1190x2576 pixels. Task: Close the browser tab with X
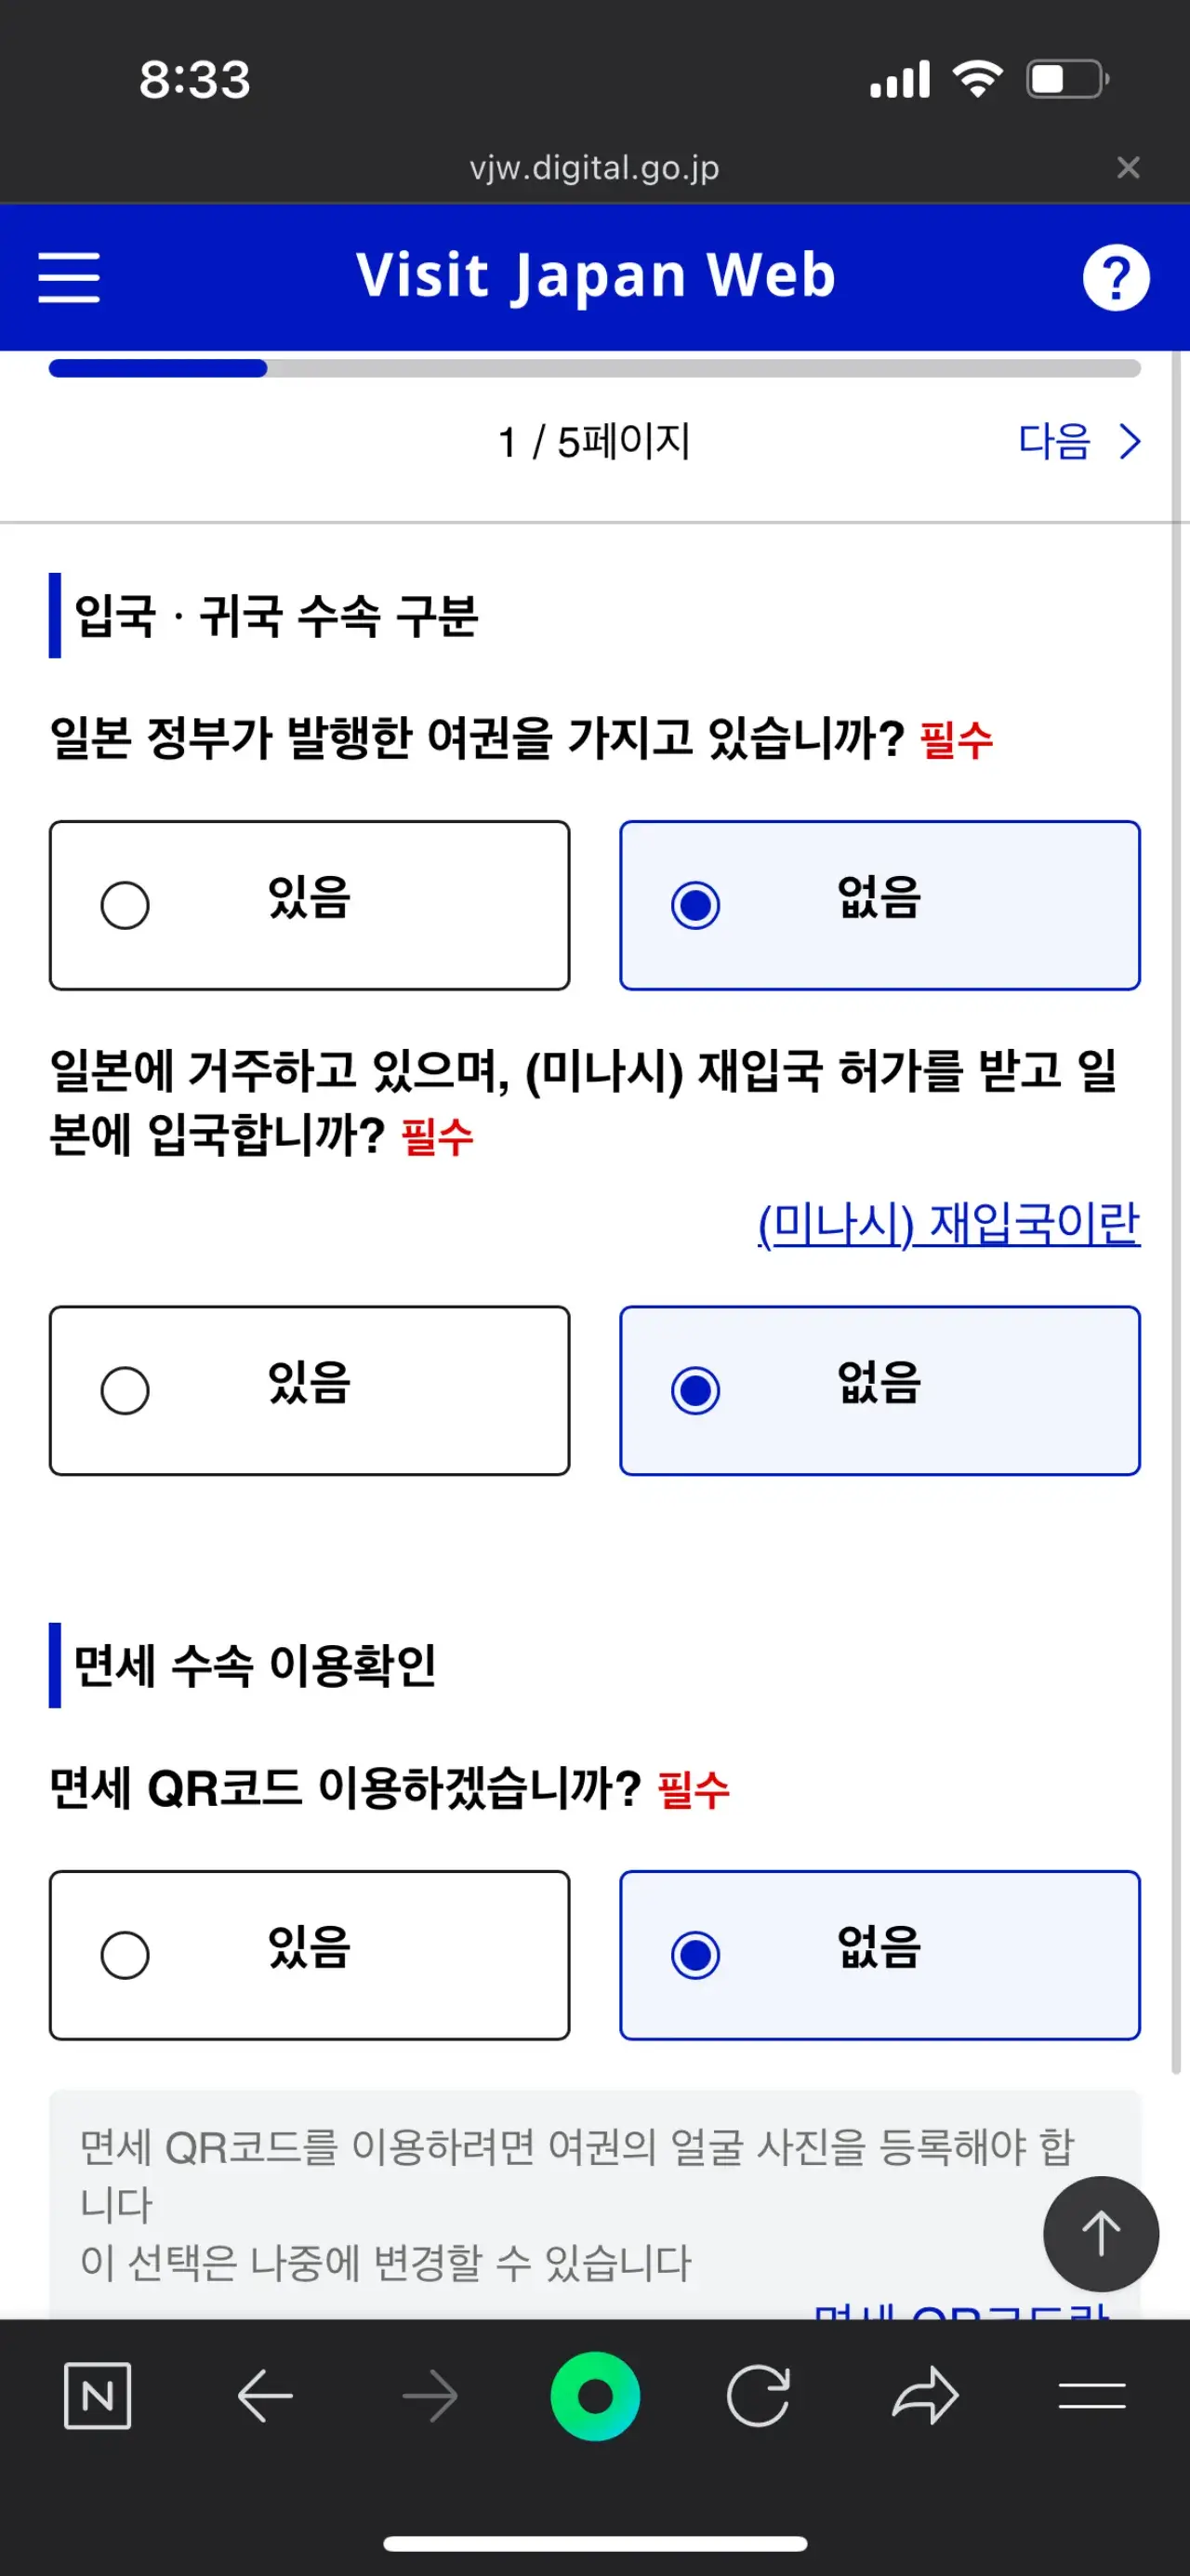[x=1128, y=167]
